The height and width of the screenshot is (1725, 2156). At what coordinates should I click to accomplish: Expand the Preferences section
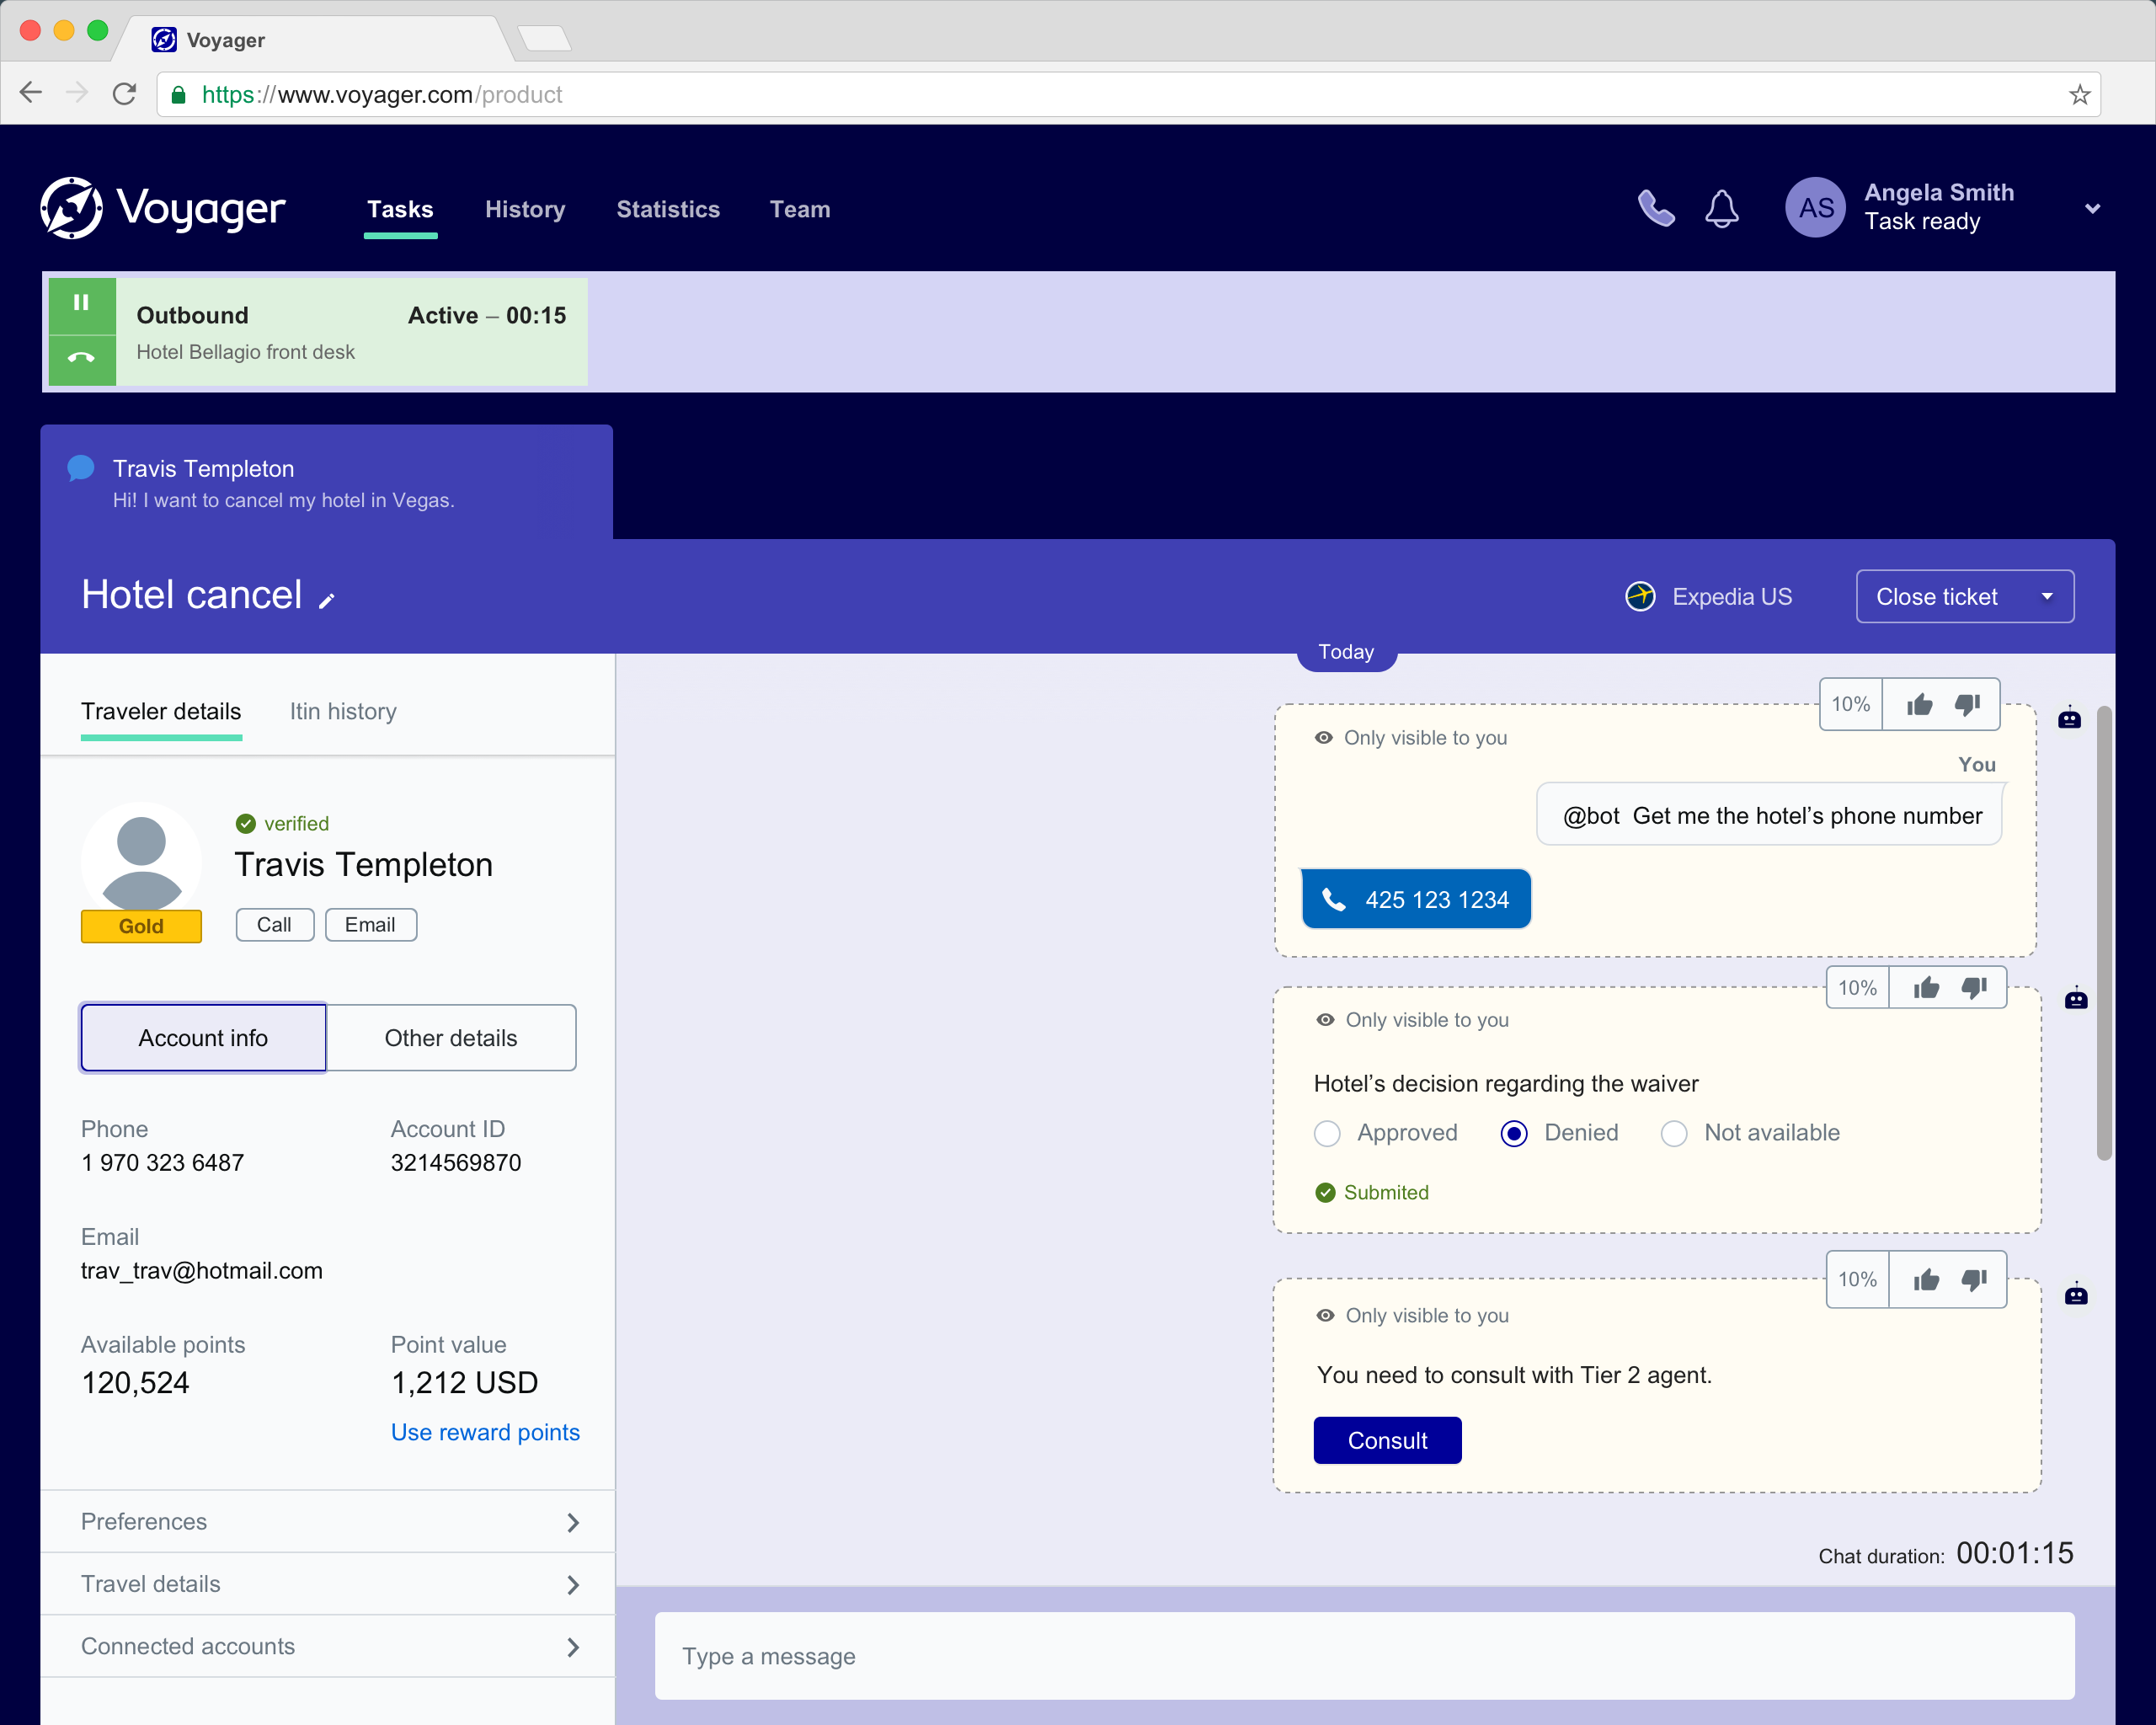[x=327, y=1521]
